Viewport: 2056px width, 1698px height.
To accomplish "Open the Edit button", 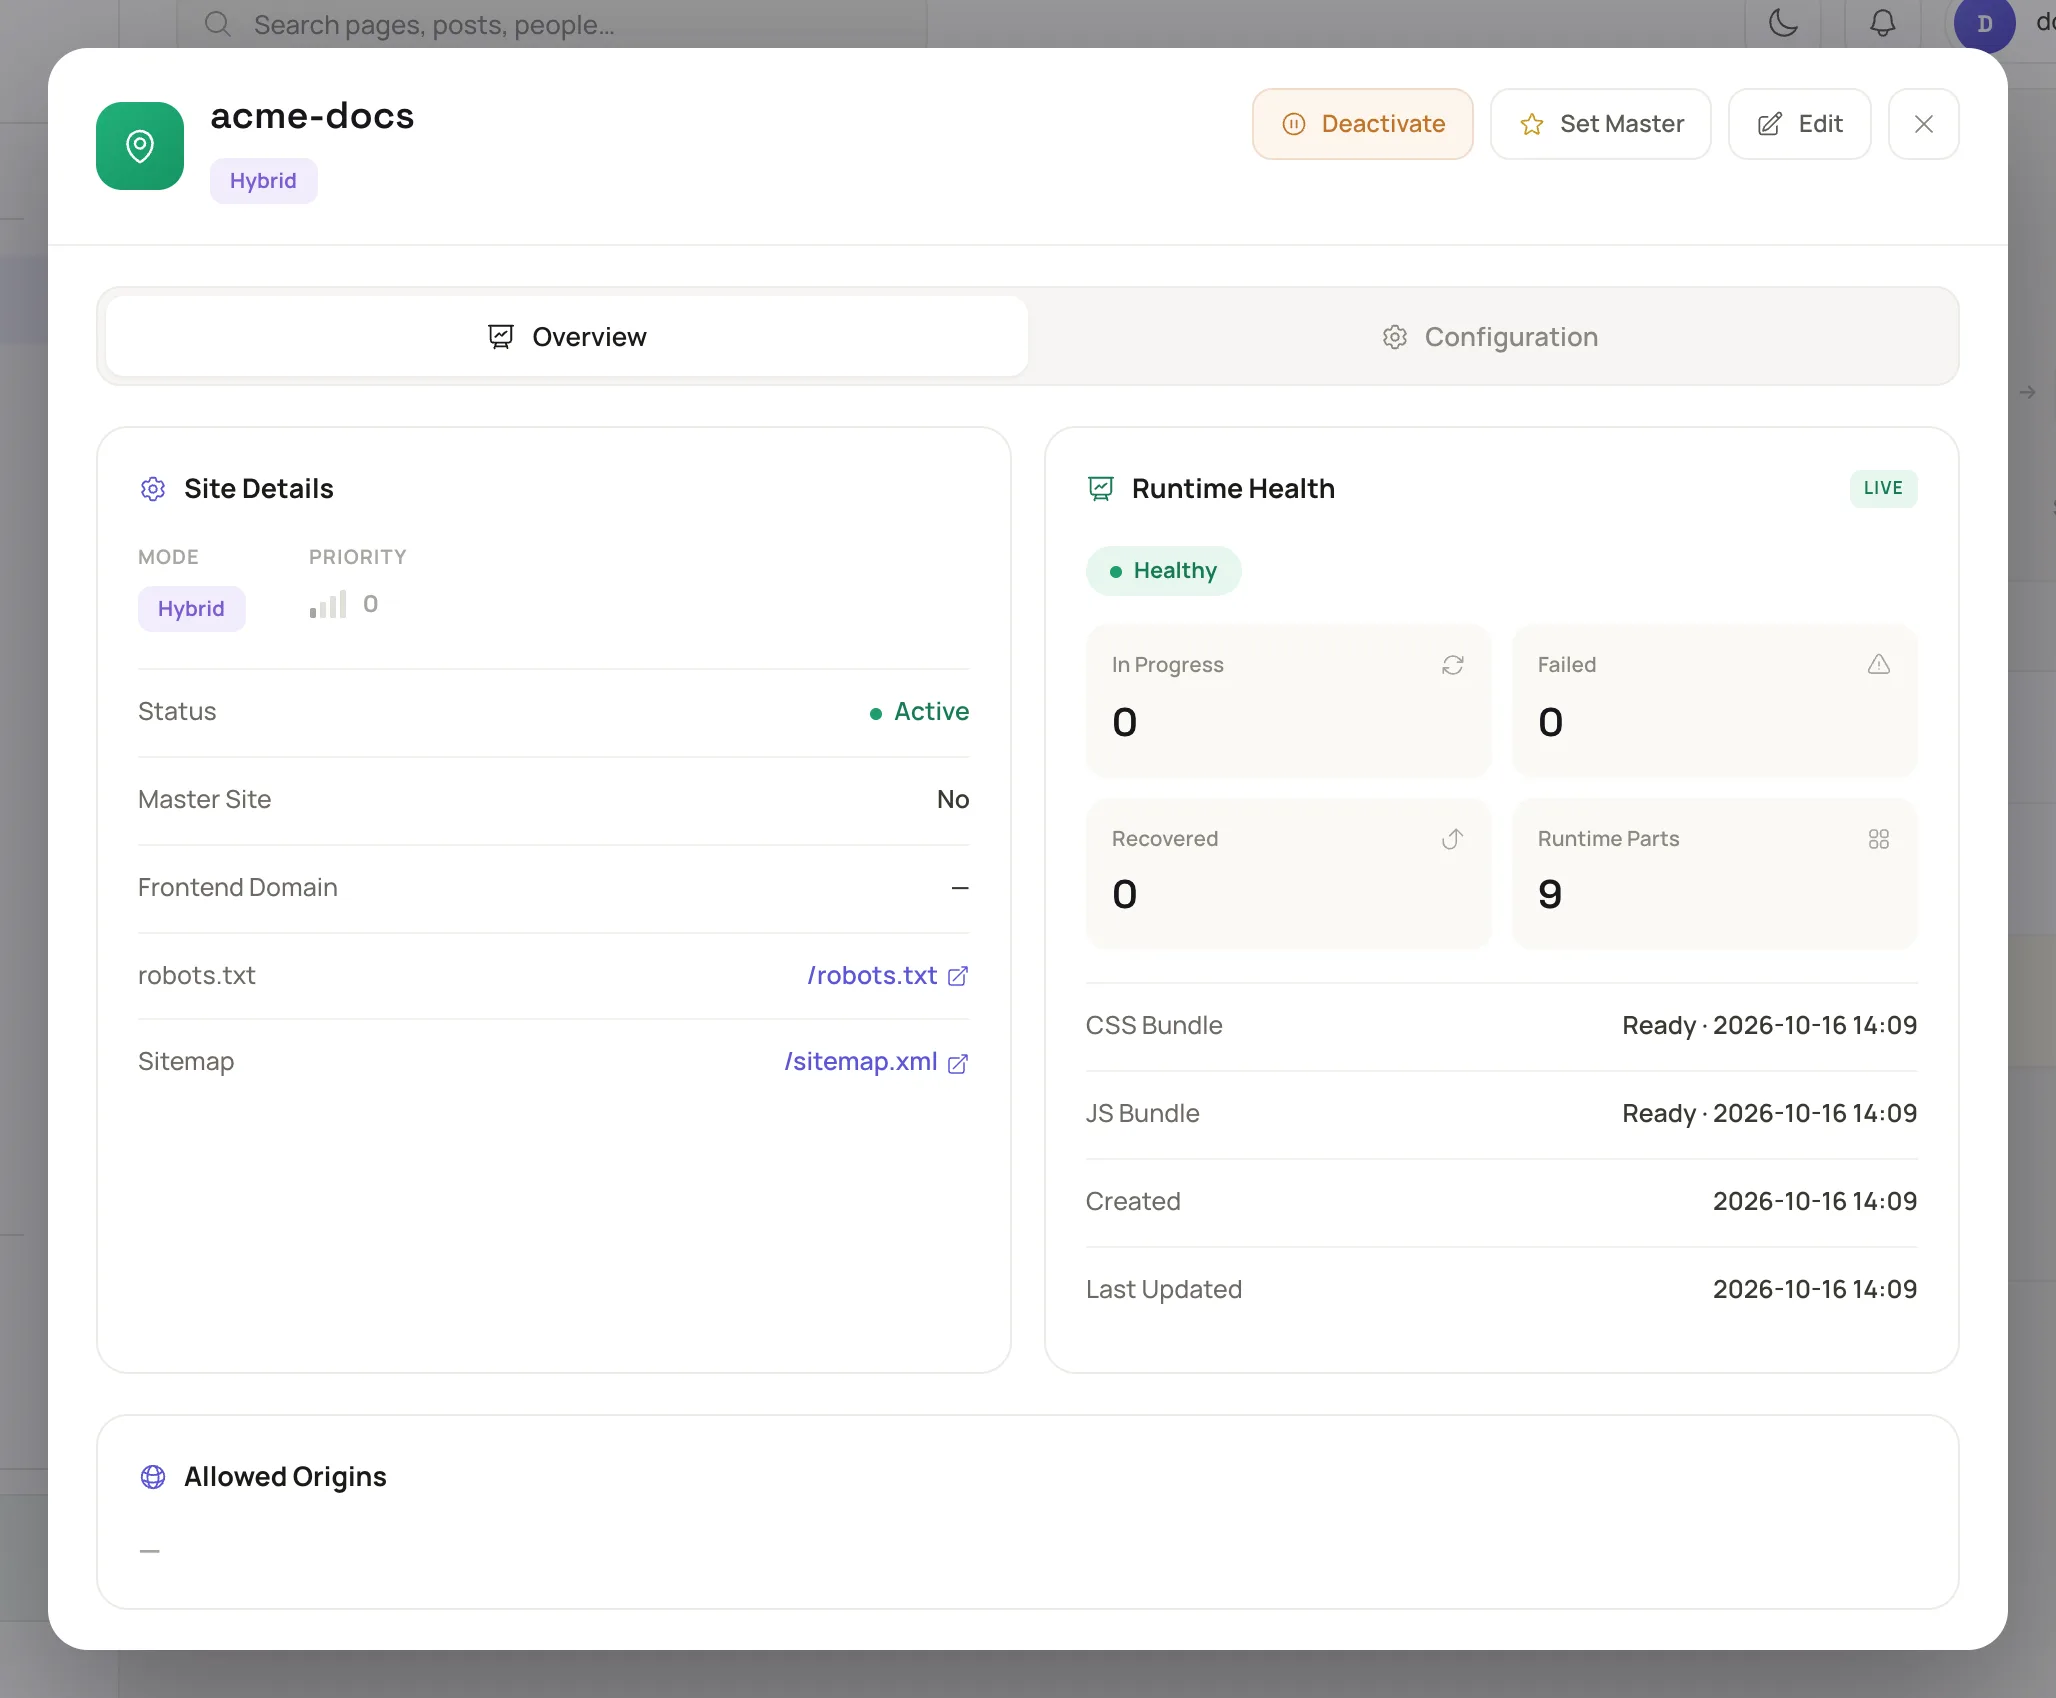I will coord(1799,124).
